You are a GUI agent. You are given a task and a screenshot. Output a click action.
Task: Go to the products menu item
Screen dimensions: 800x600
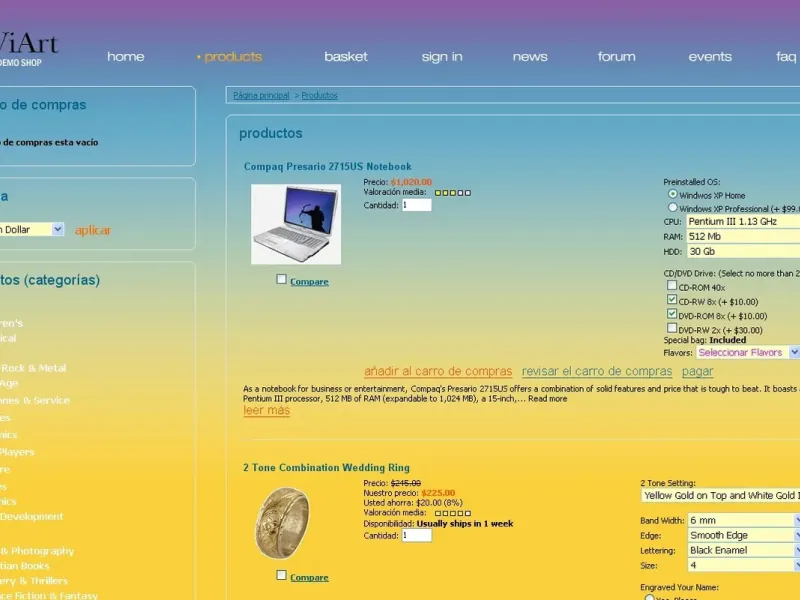[230, 57]
